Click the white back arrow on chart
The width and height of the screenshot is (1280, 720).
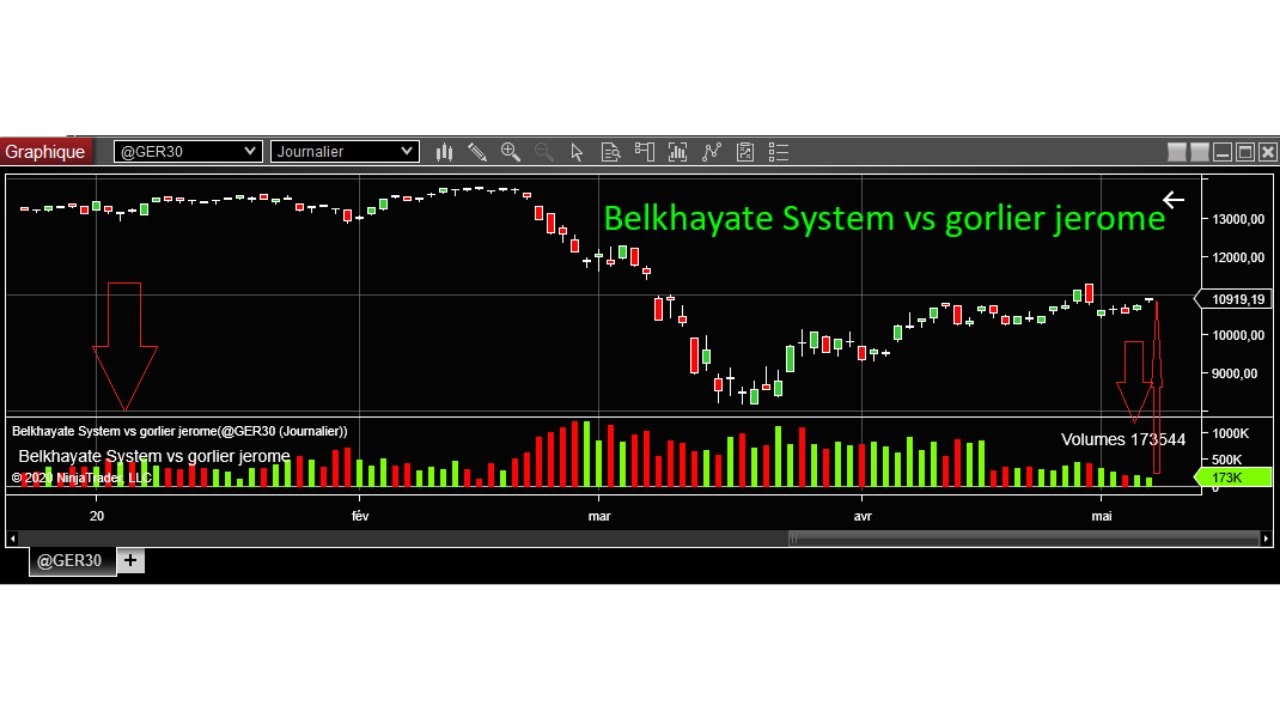pyautogui.click(x=1173, y=200)
